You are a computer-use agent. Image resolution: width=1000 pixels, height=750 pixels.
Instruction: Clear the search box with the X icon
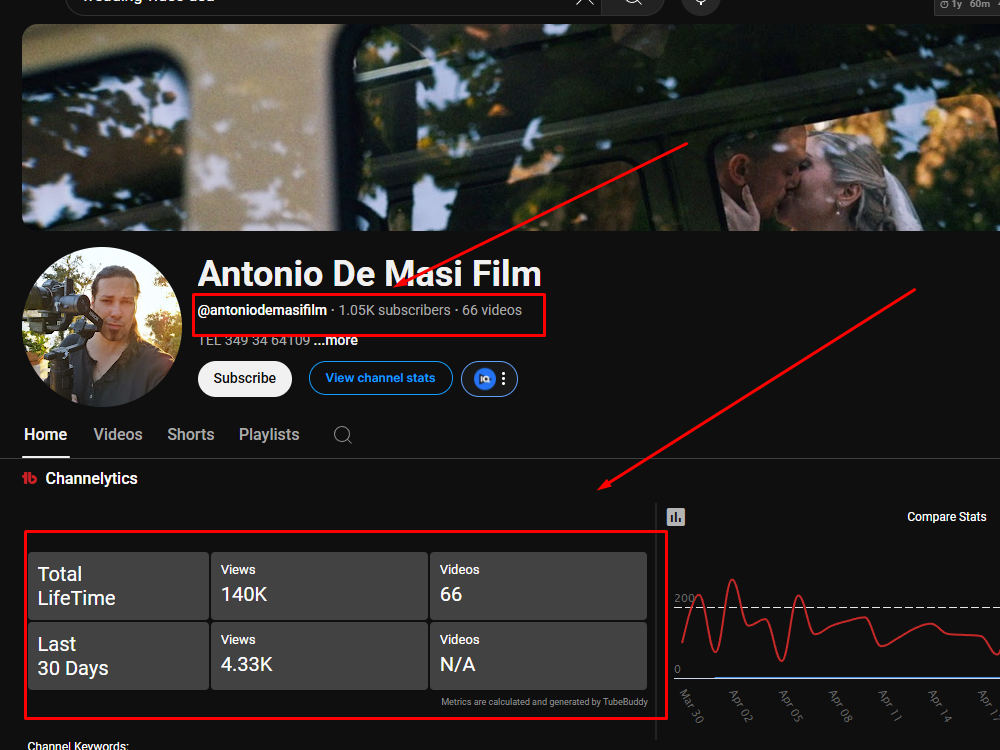coord(585,3)
